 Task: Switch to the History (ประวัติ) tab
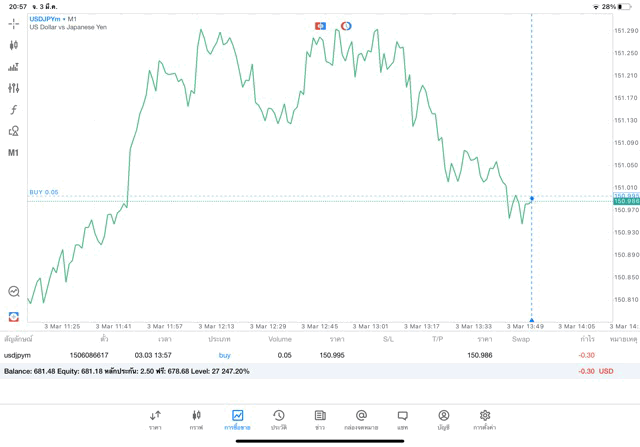coord(278,419)
